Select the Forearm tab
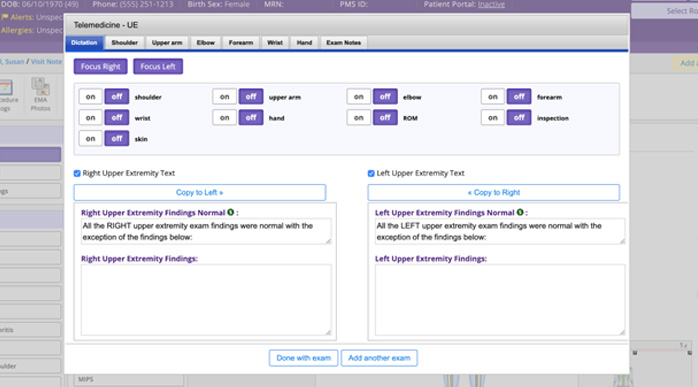The height and width of the screenshot is (387, 698). pyautogui.click(x=241, y=43)
